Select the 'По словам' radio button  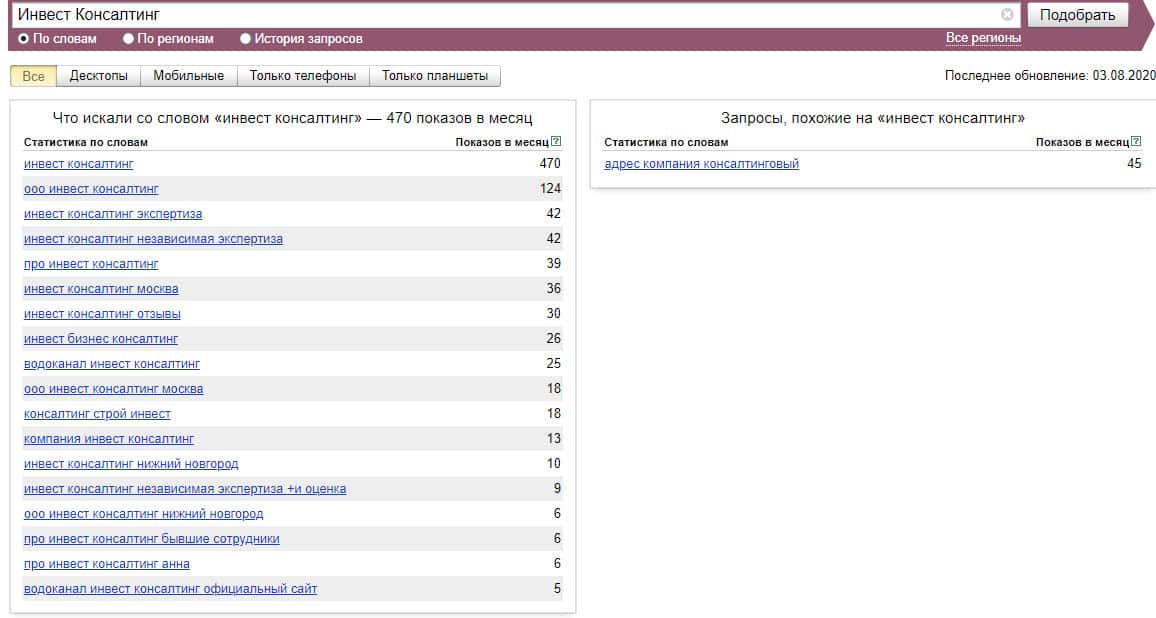coord(24,39)
